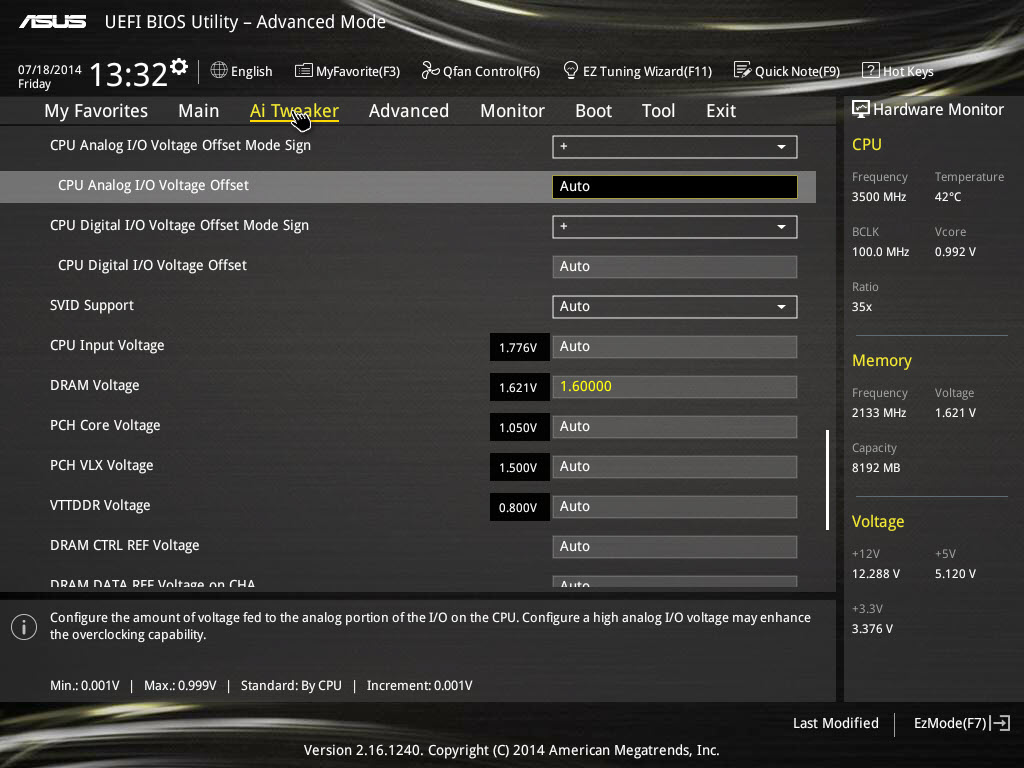The width and height of the screenshot is (1024, 768).
Task: Click the DRAM Voltage 1.60000 field
Action: 675,387
